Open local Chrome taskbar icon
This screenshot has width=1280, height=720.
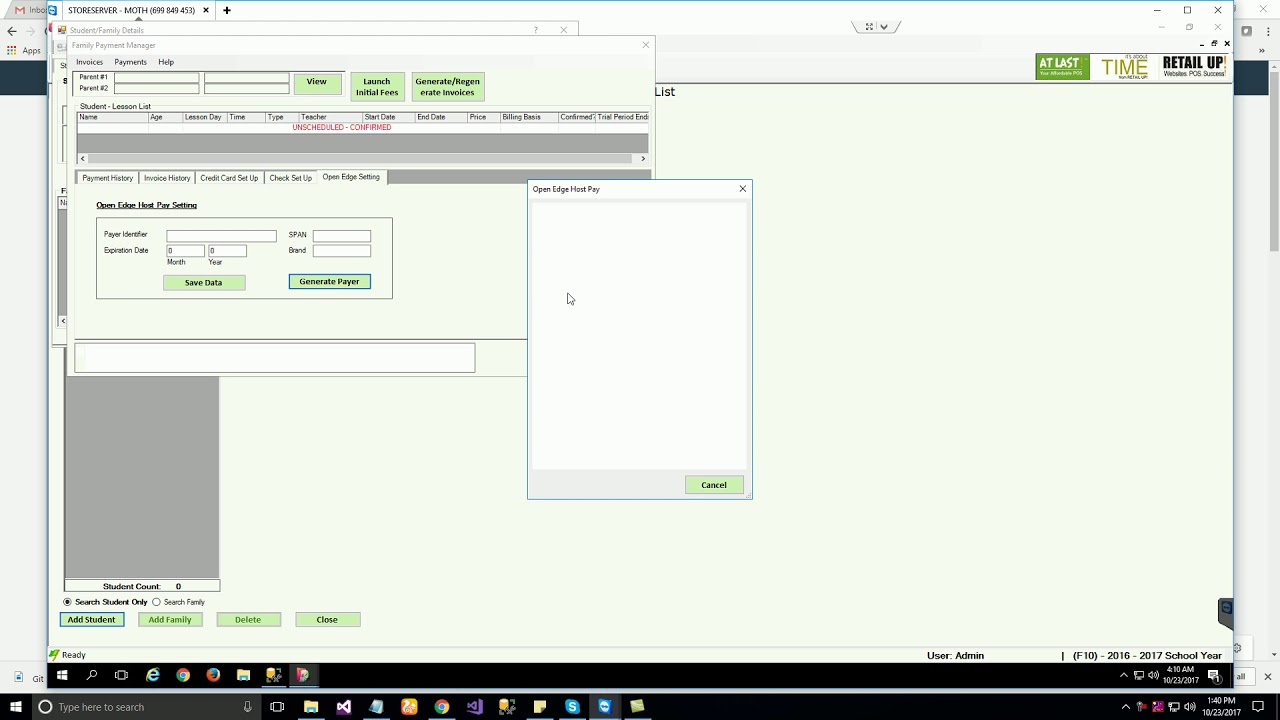point(441,707)
